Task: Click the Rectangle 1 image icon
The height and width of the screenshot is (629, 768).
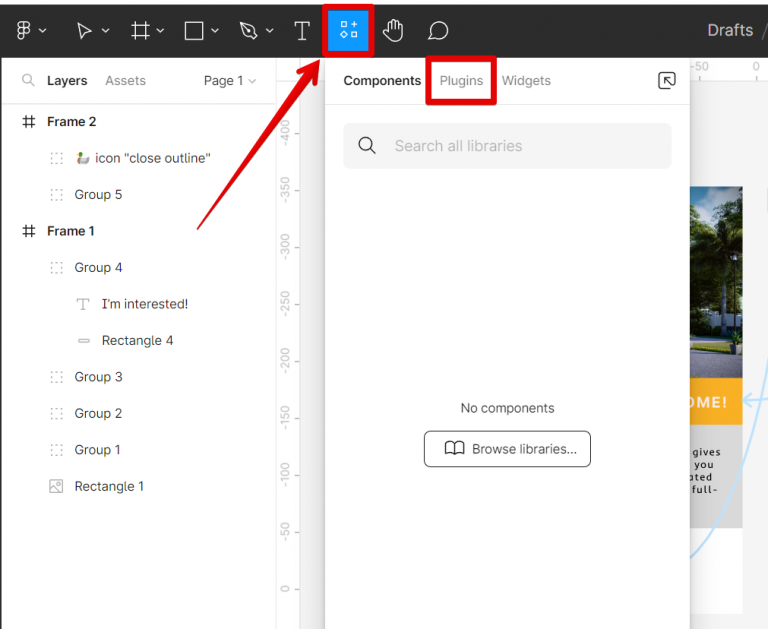Action: (56, 486)
